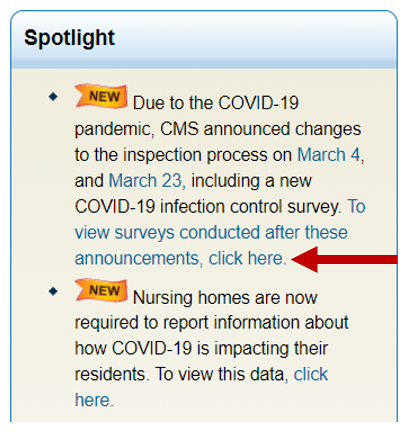
Task: Click the 'here.' link on last line
Action: (x=94, y=400)
